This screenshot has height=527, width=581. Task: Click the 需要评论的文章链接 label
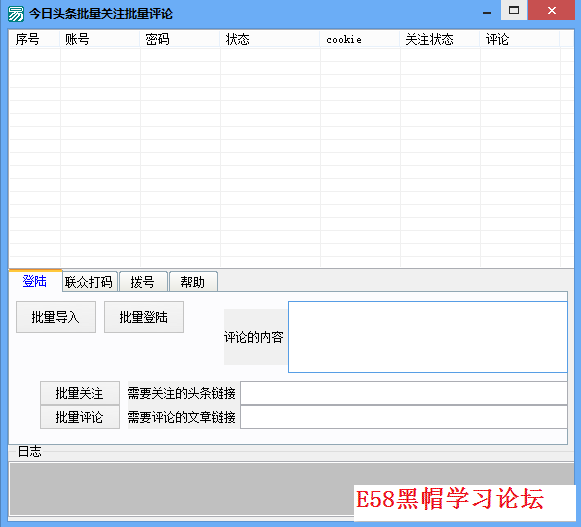(x=182, y=417)
